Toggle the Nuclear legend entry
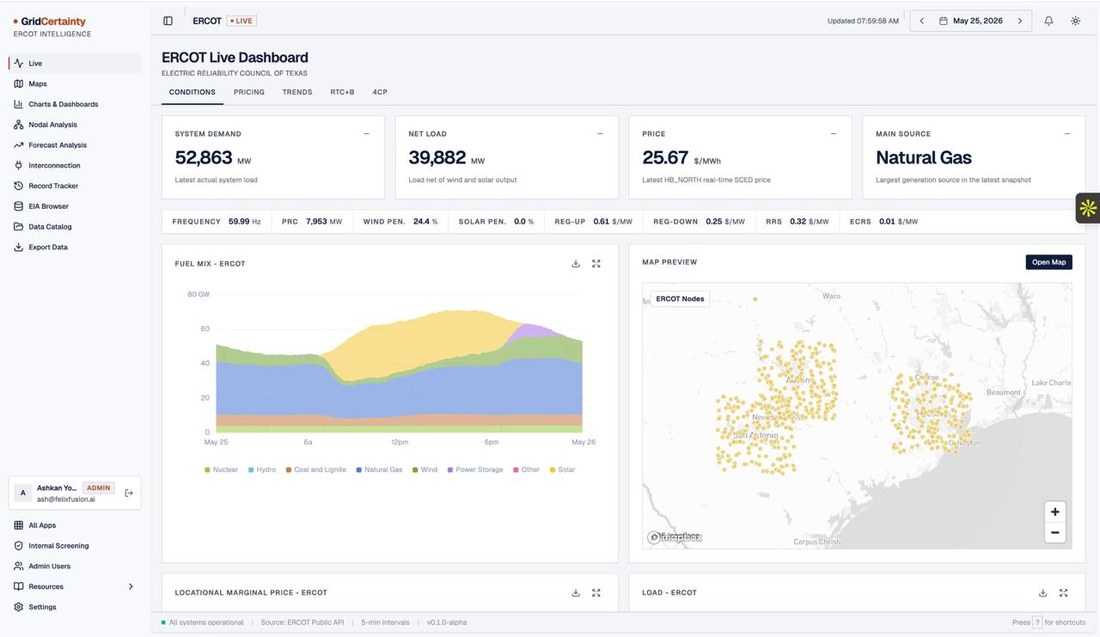This screenshot has width=1100, height=637. click(x=221, y=470)
